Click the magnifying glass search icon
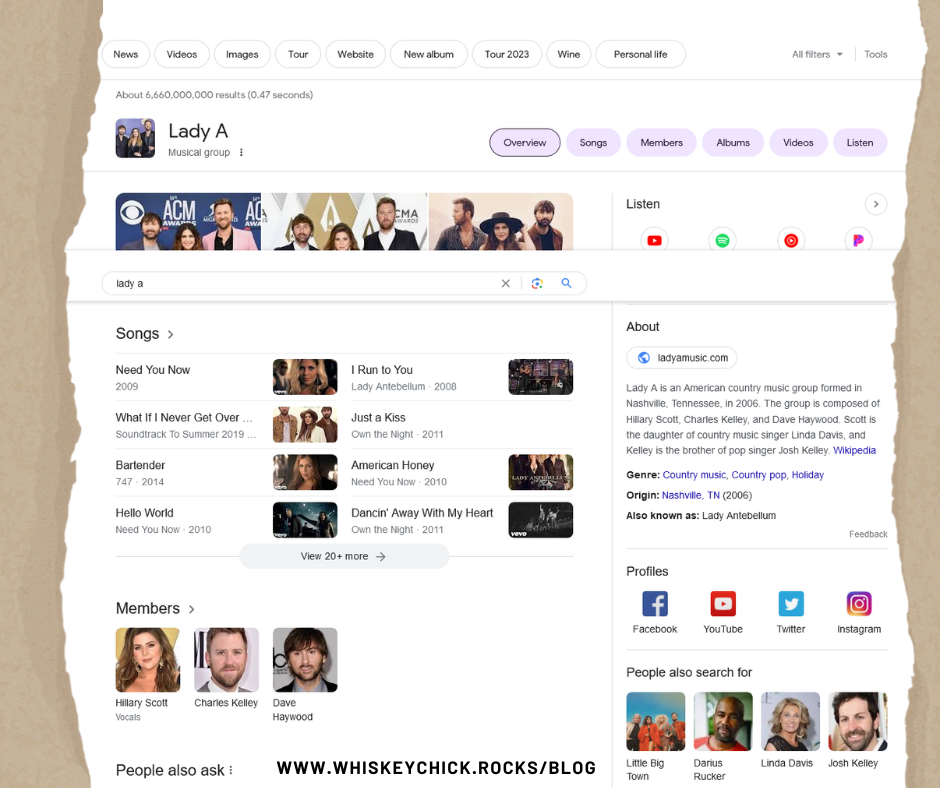The image size is (940, 788). click(566, 283)
